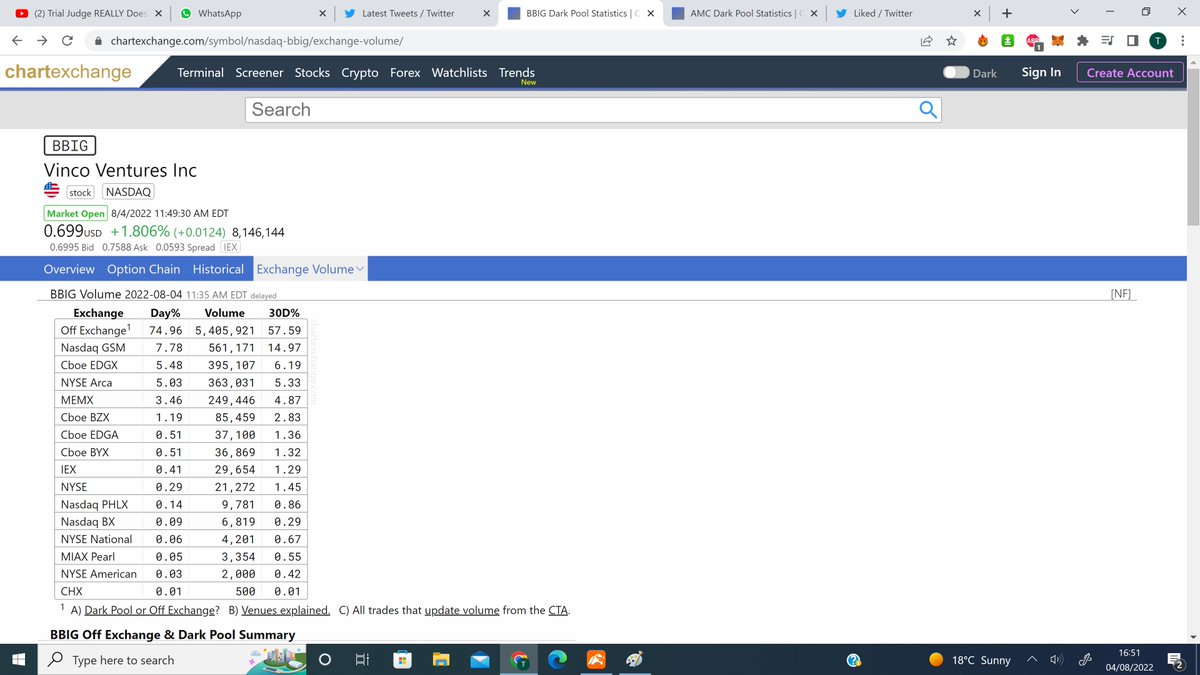Image resolution: width=1200 pixels, height=675 pixels.
Task: Click the chartexchange logo
Action: [x=68, y=72]
